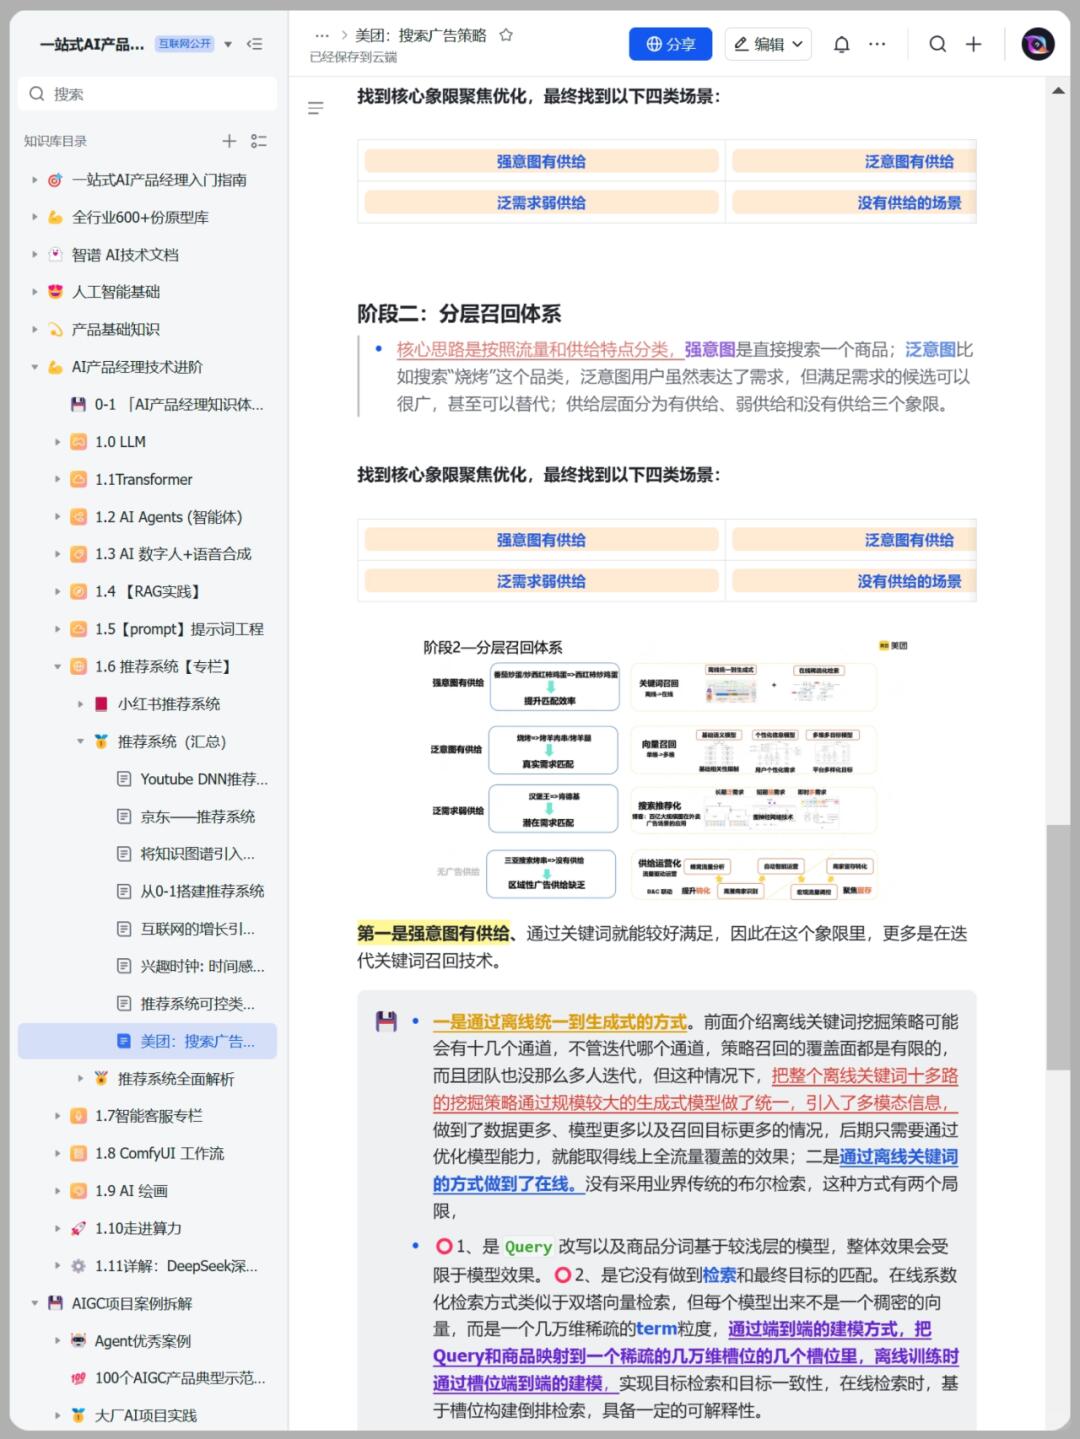The image size is (1080, 1439).
Task: Click the 泛意图 link in the quote
Action: tap(931, 350)
